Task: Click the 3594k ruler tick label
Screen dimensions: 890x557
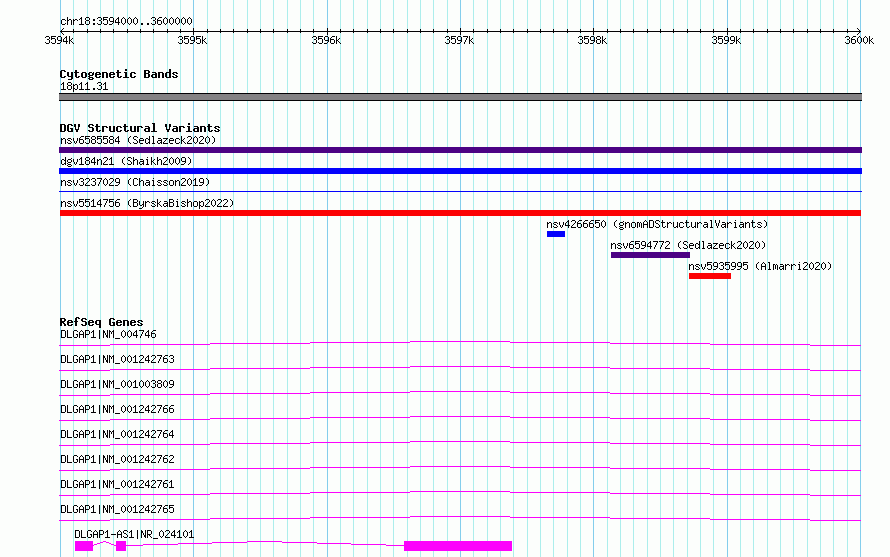Action: 59,40
